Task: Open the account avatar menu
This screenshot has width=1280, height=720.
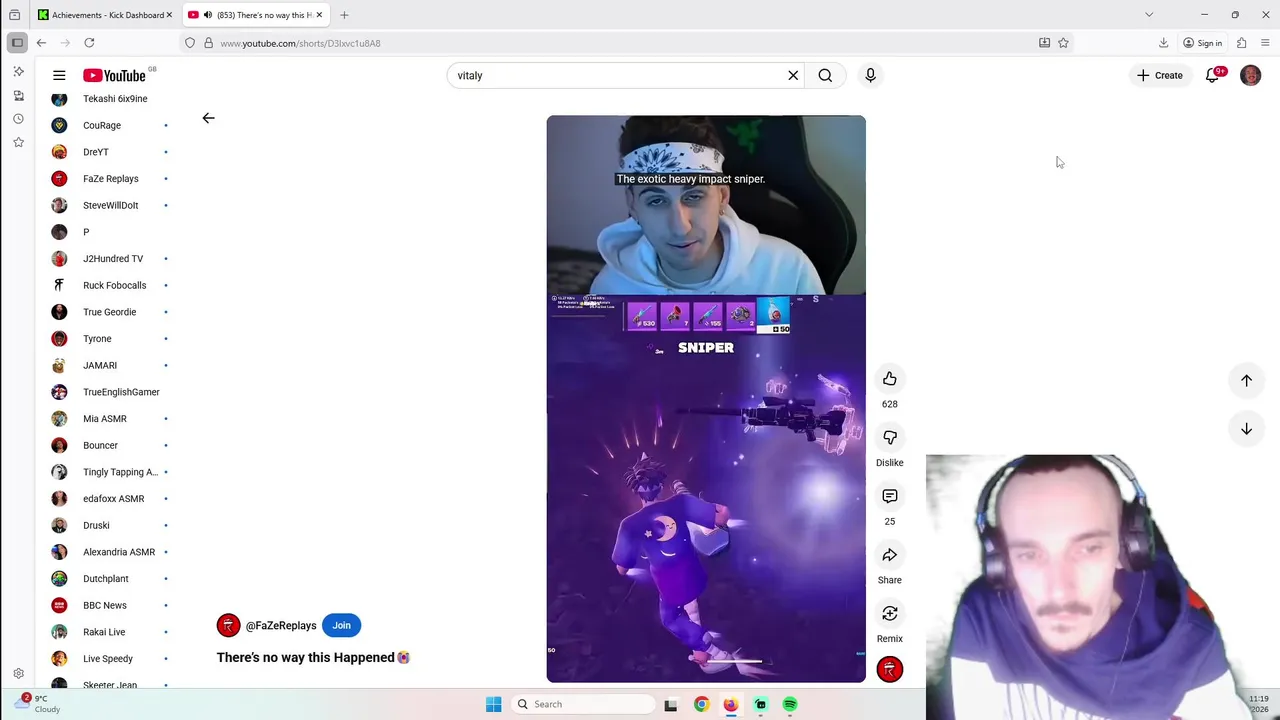Action: 1250,75
